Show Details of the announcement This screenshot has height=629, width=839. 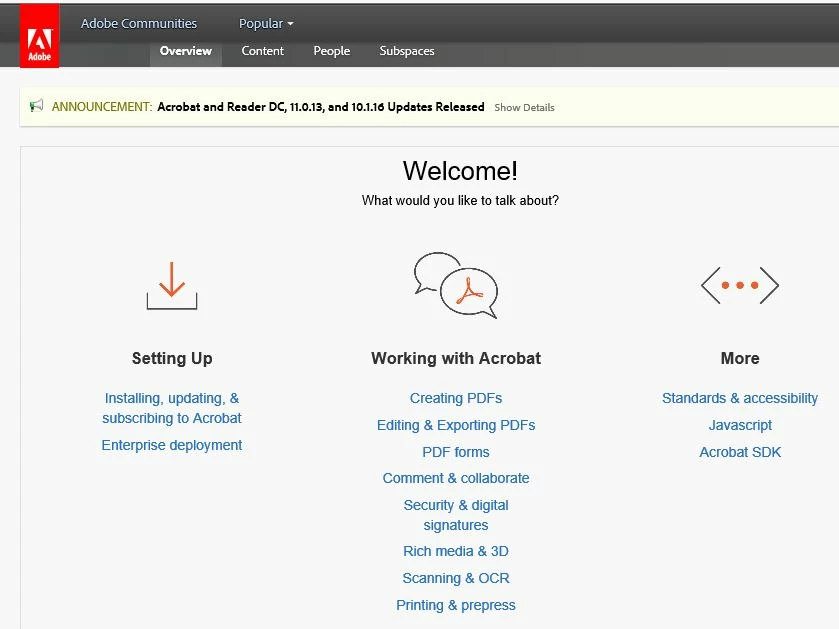coord(524,108)
